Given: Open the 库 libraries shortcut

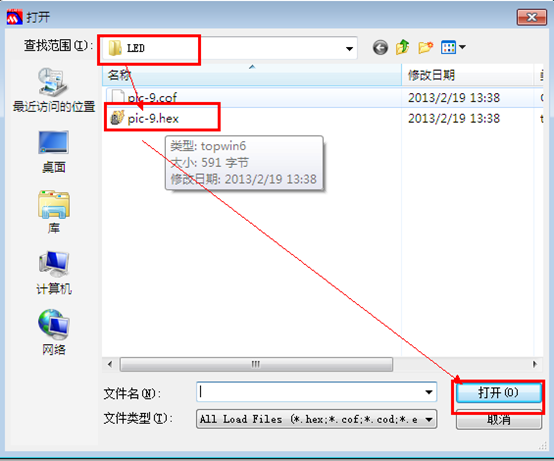Looking at the screenshot, I should 54,212.
